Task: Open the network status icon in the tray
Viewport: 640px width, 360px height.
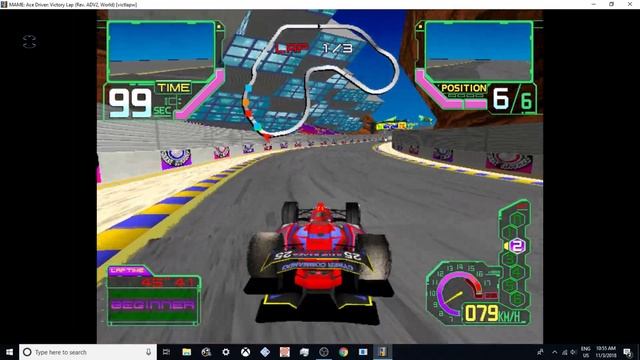Action: pos(564,352)
